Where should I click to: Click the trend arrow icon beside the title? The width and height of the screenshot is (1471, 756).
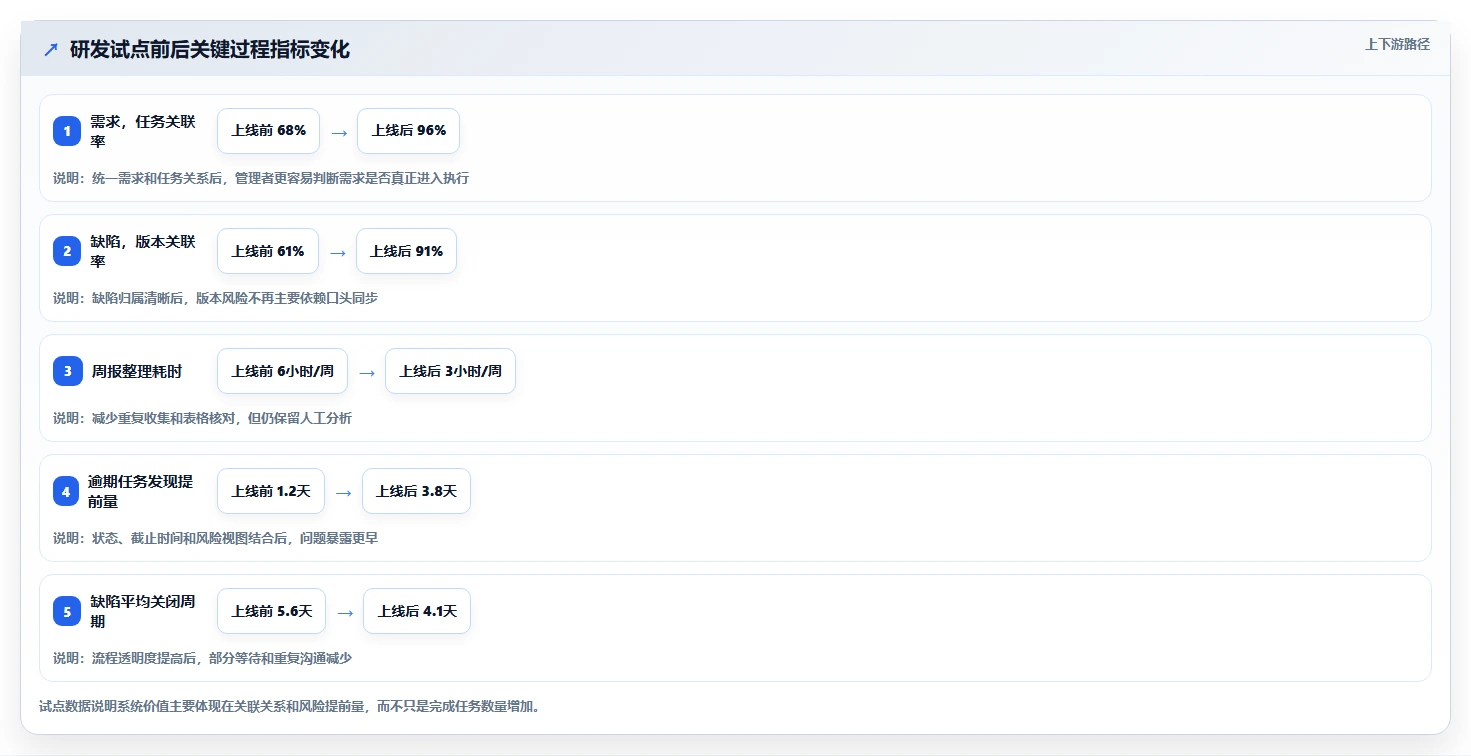tap(51, 50)
